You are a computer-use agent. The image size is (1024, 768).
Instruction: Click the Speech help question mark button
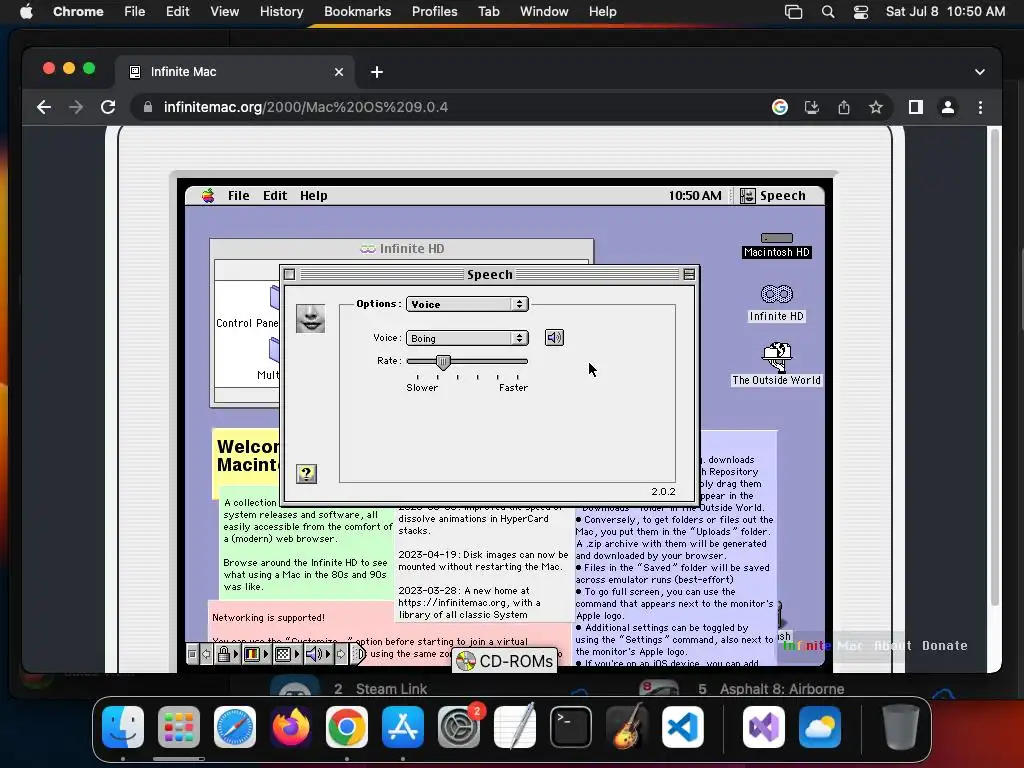pos(306,473)
